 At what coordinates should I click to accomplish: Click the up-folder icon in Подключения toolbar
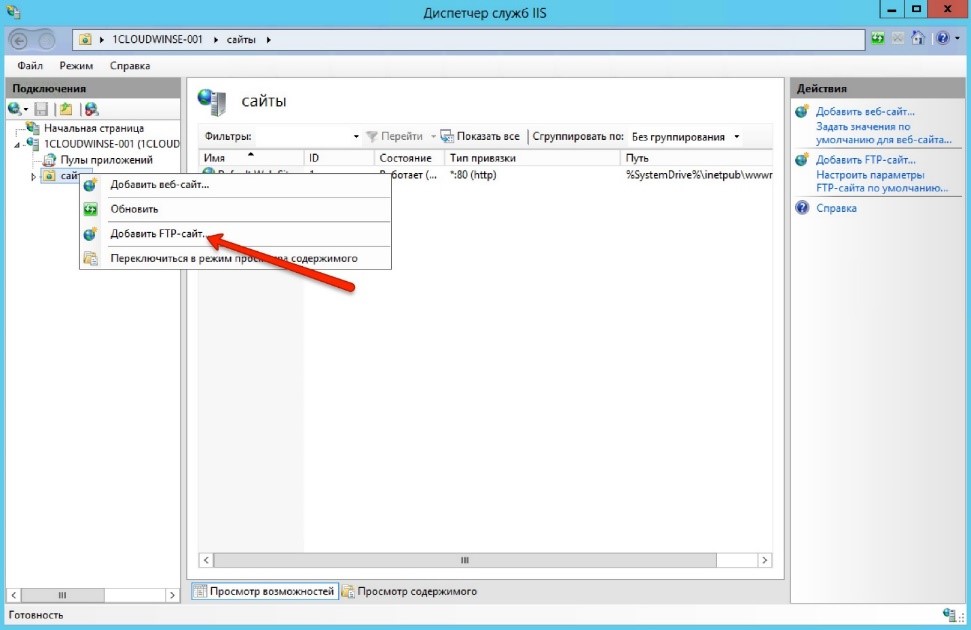click(x=65, y=109)
